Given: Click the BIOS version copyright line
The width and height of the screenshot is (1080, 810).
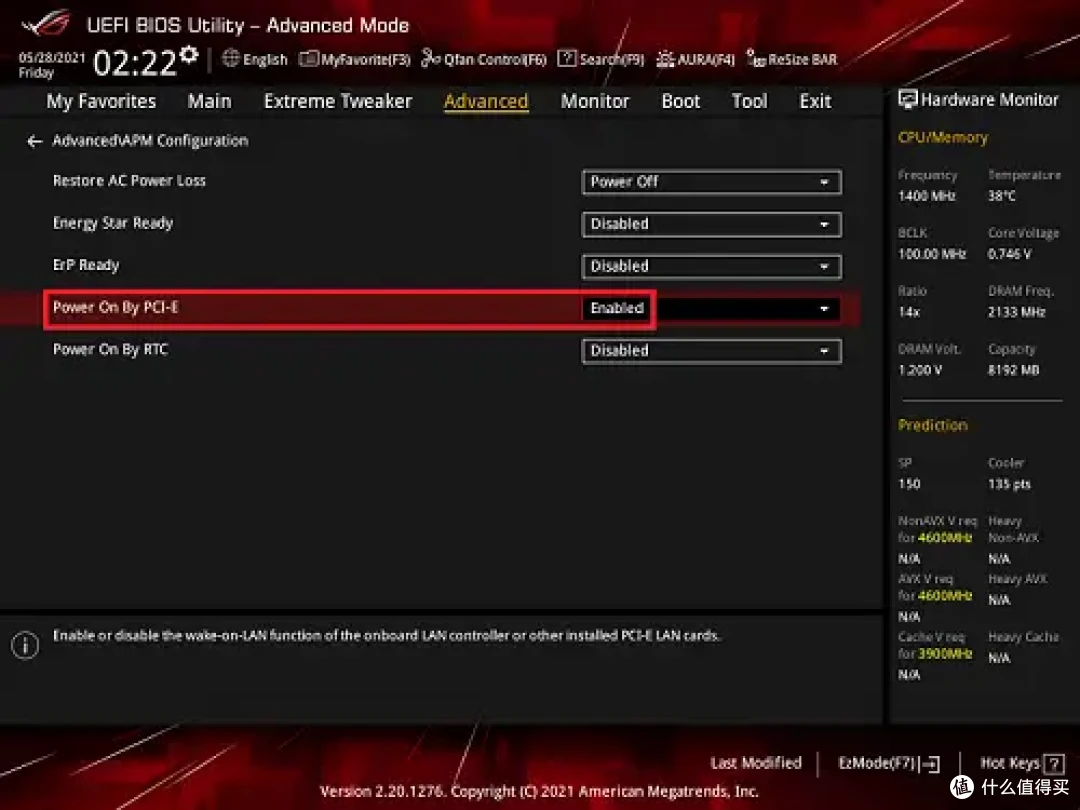Looking at the screenshot, I should pyautogui.click(x=539, y=791).
